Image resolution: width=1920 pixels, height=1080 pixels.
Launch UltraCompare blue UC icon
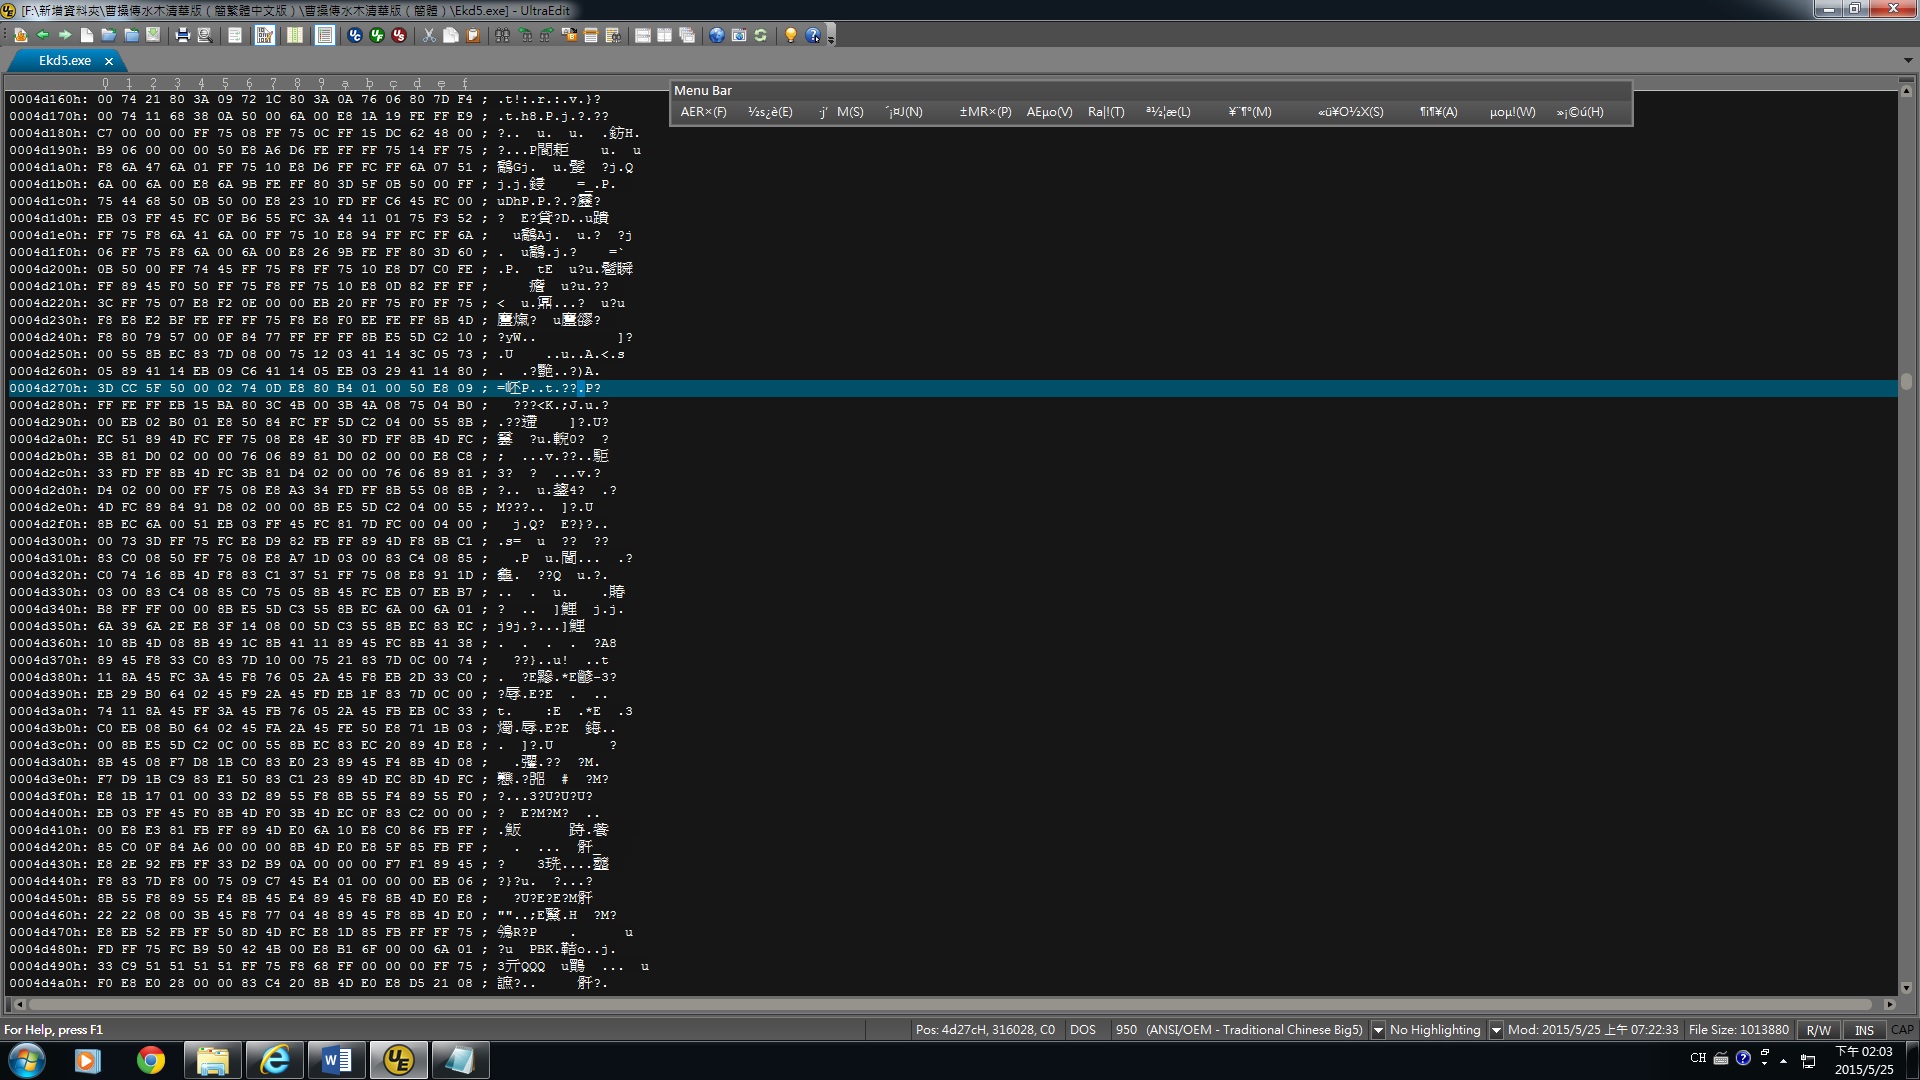(354, 35)
